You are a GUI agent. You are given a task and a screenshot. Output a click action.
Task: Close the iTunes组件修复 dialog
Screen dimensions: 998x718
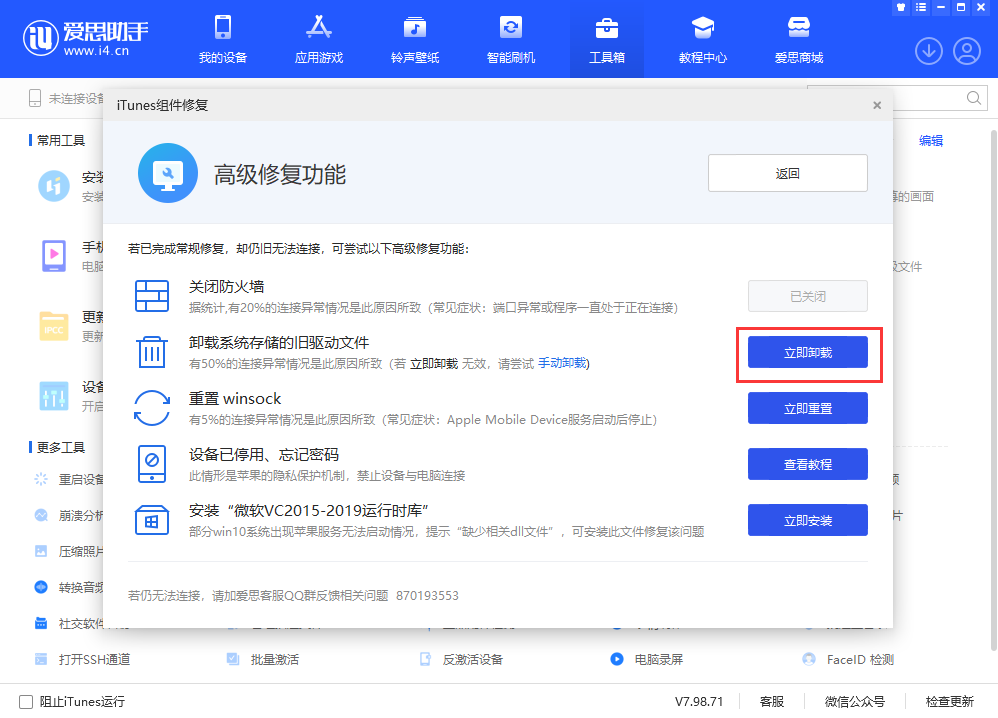tap(877, 105)
